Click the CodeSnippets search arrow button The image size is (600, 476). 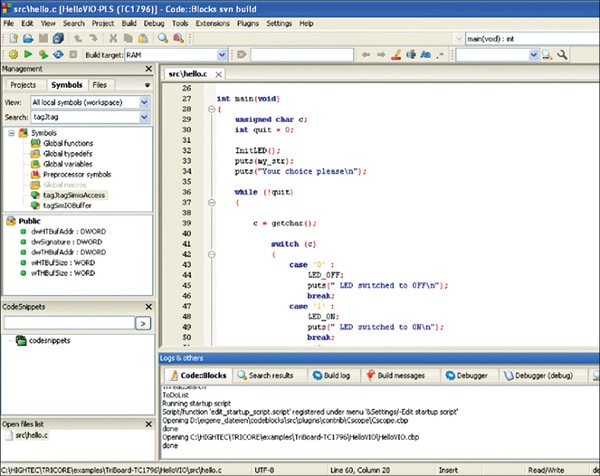[x=143, y=323]
